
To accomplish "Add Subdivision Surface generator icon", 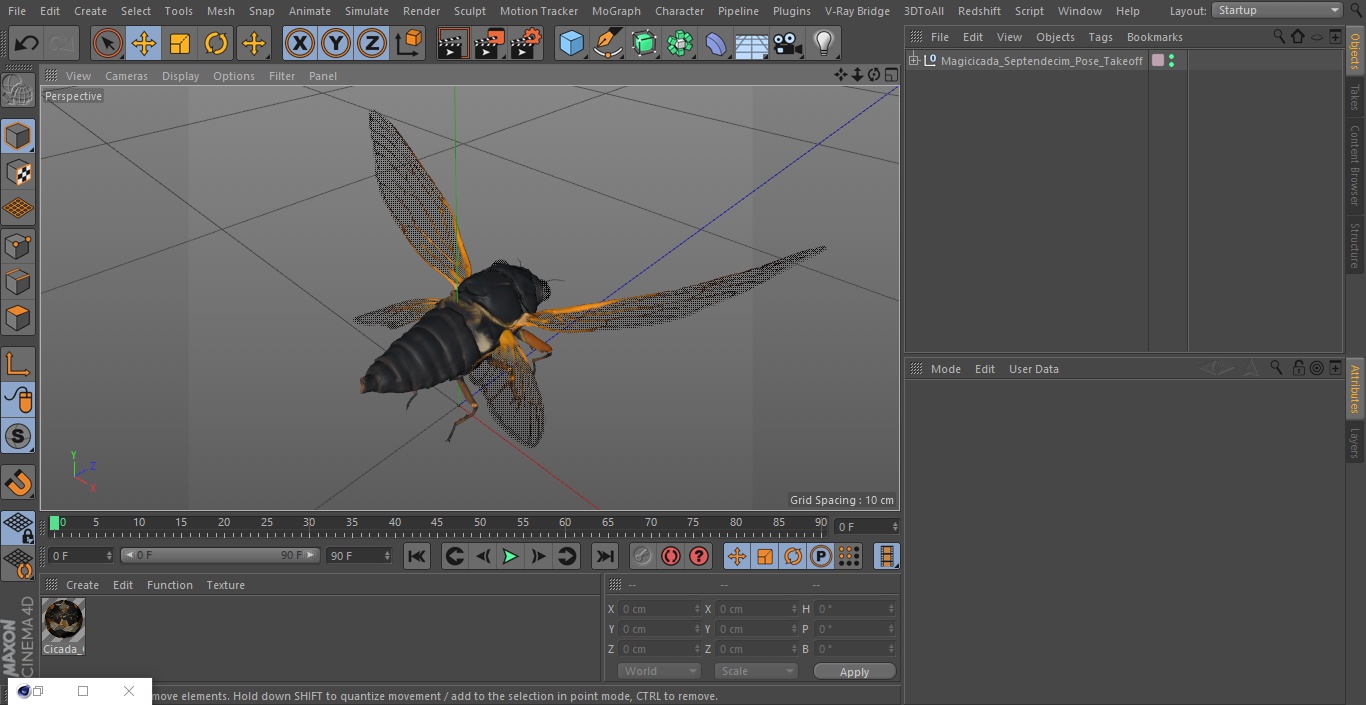I will pos(644,43).
